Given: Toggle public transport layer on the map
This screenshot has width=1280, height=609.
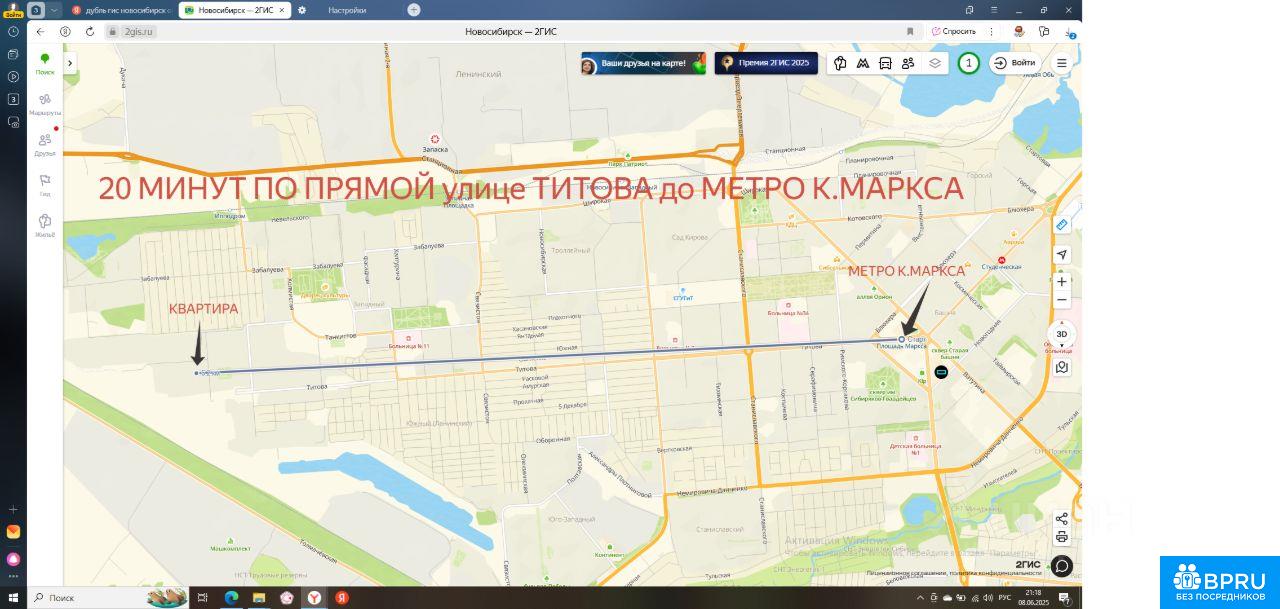Looking at the screenshot, I should click(x=885, y=63).
